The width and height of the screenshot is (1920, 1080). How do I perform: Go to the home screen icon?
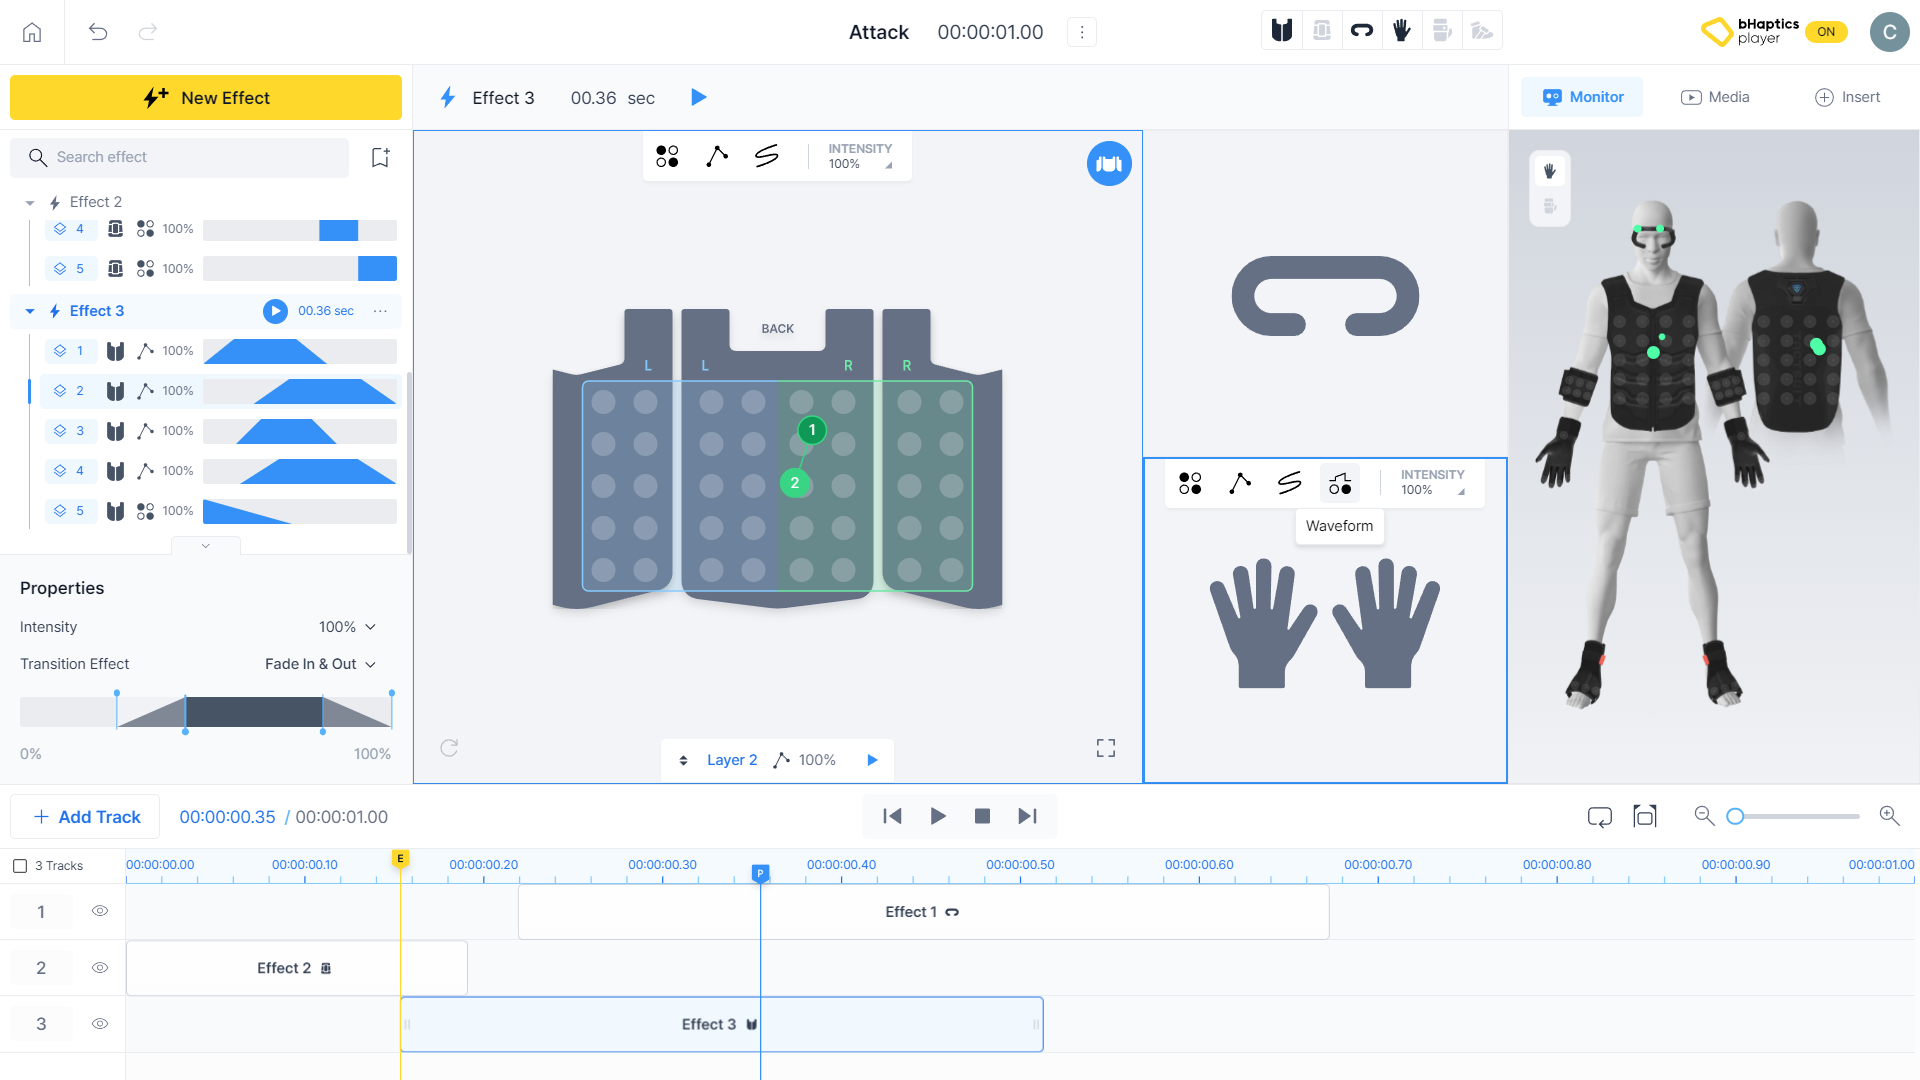(32, 32)
